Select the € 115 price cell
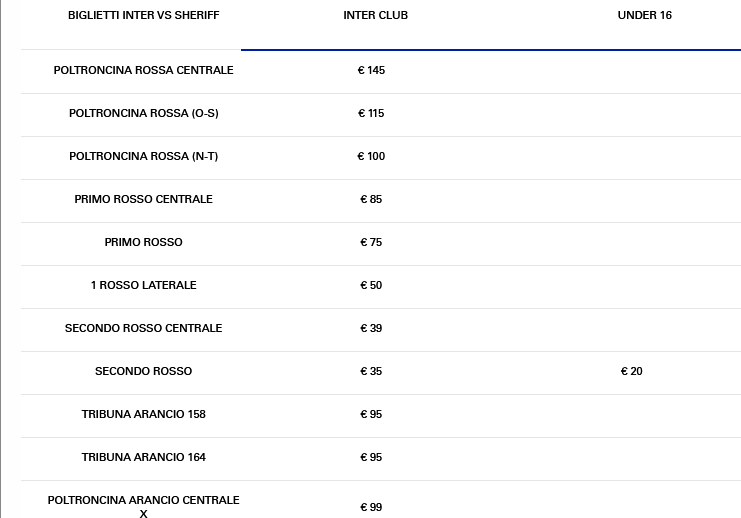This screenshot has width=741, height=518. pyautogui.click(x=371, y=114)
